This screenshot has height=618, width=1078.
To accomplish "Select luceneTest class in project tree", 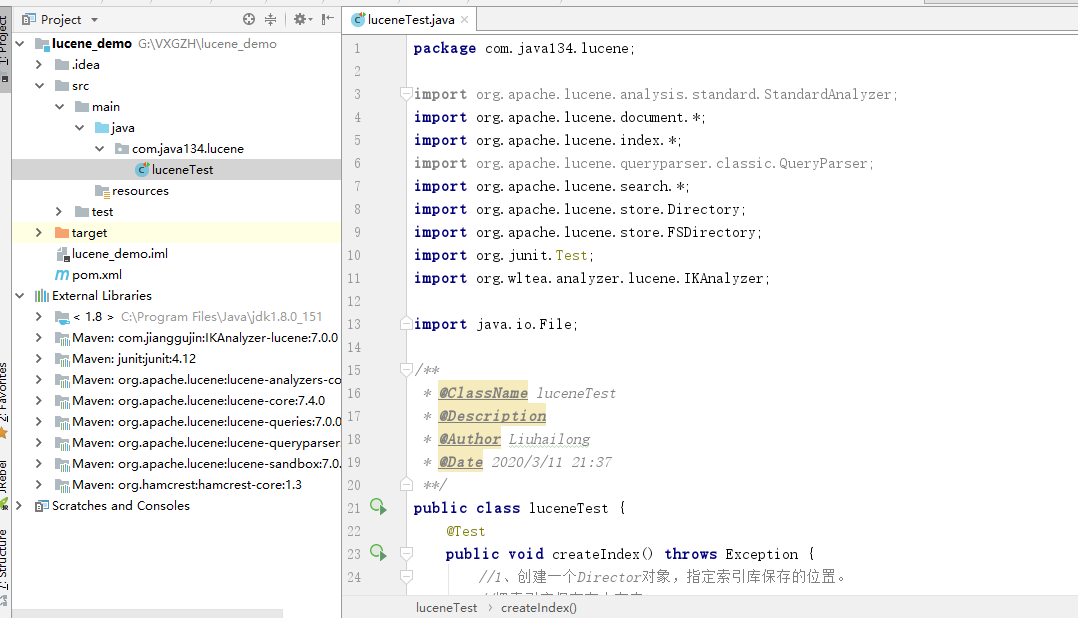I will 176,170.
